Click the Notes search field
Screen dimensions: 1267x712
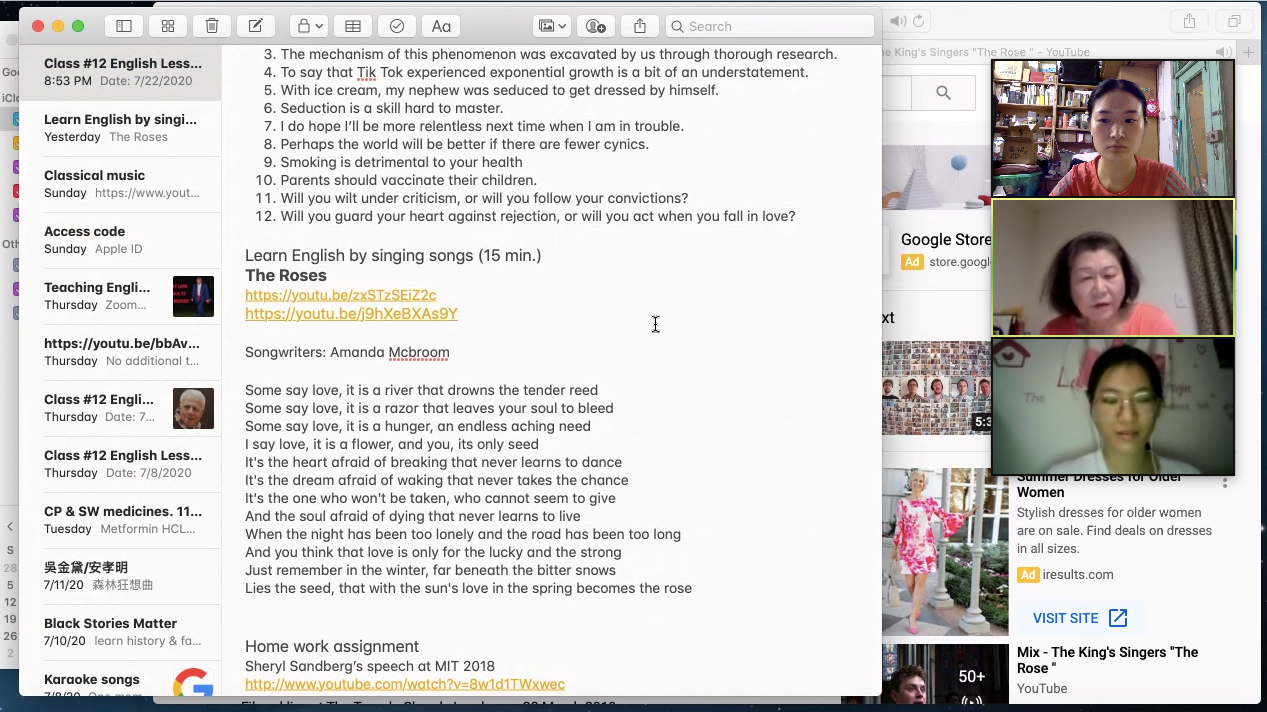point(769,26)
